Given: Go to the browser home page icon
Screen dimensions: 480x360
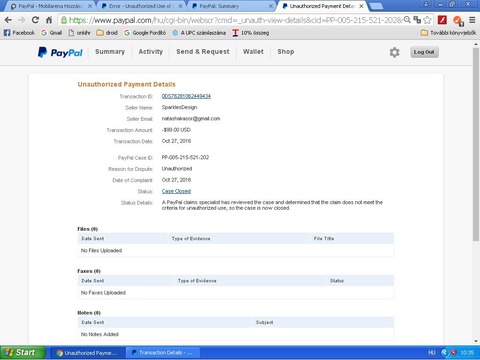Looking at the screenshot, I should tap(49, 20).
